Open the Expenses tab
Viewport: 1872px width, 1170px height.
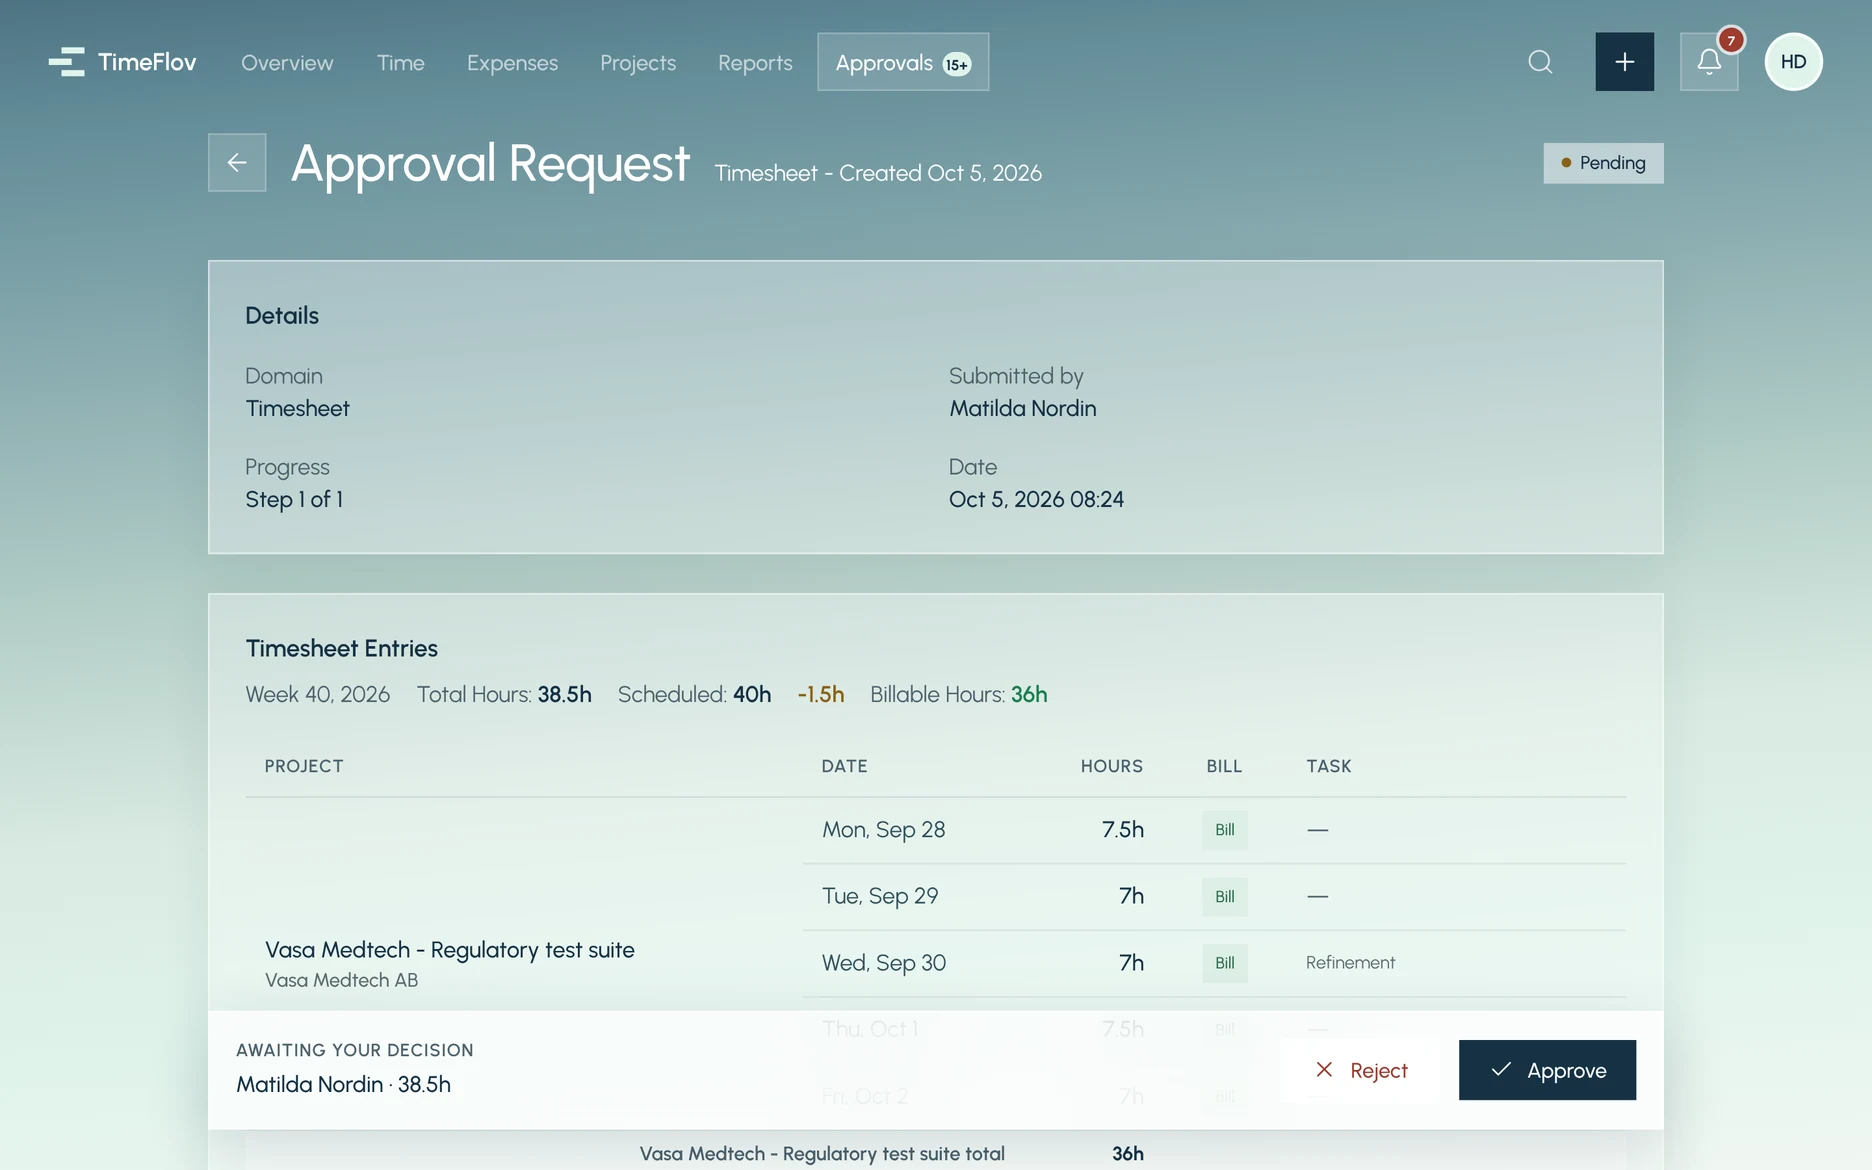click(x=512, y=62)
